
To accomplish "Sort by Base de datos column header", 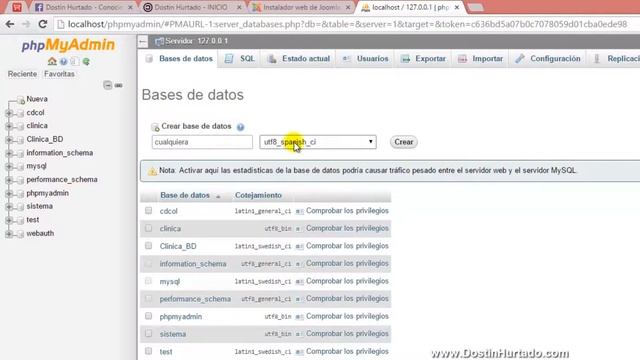I will click(x=185, y=196).
